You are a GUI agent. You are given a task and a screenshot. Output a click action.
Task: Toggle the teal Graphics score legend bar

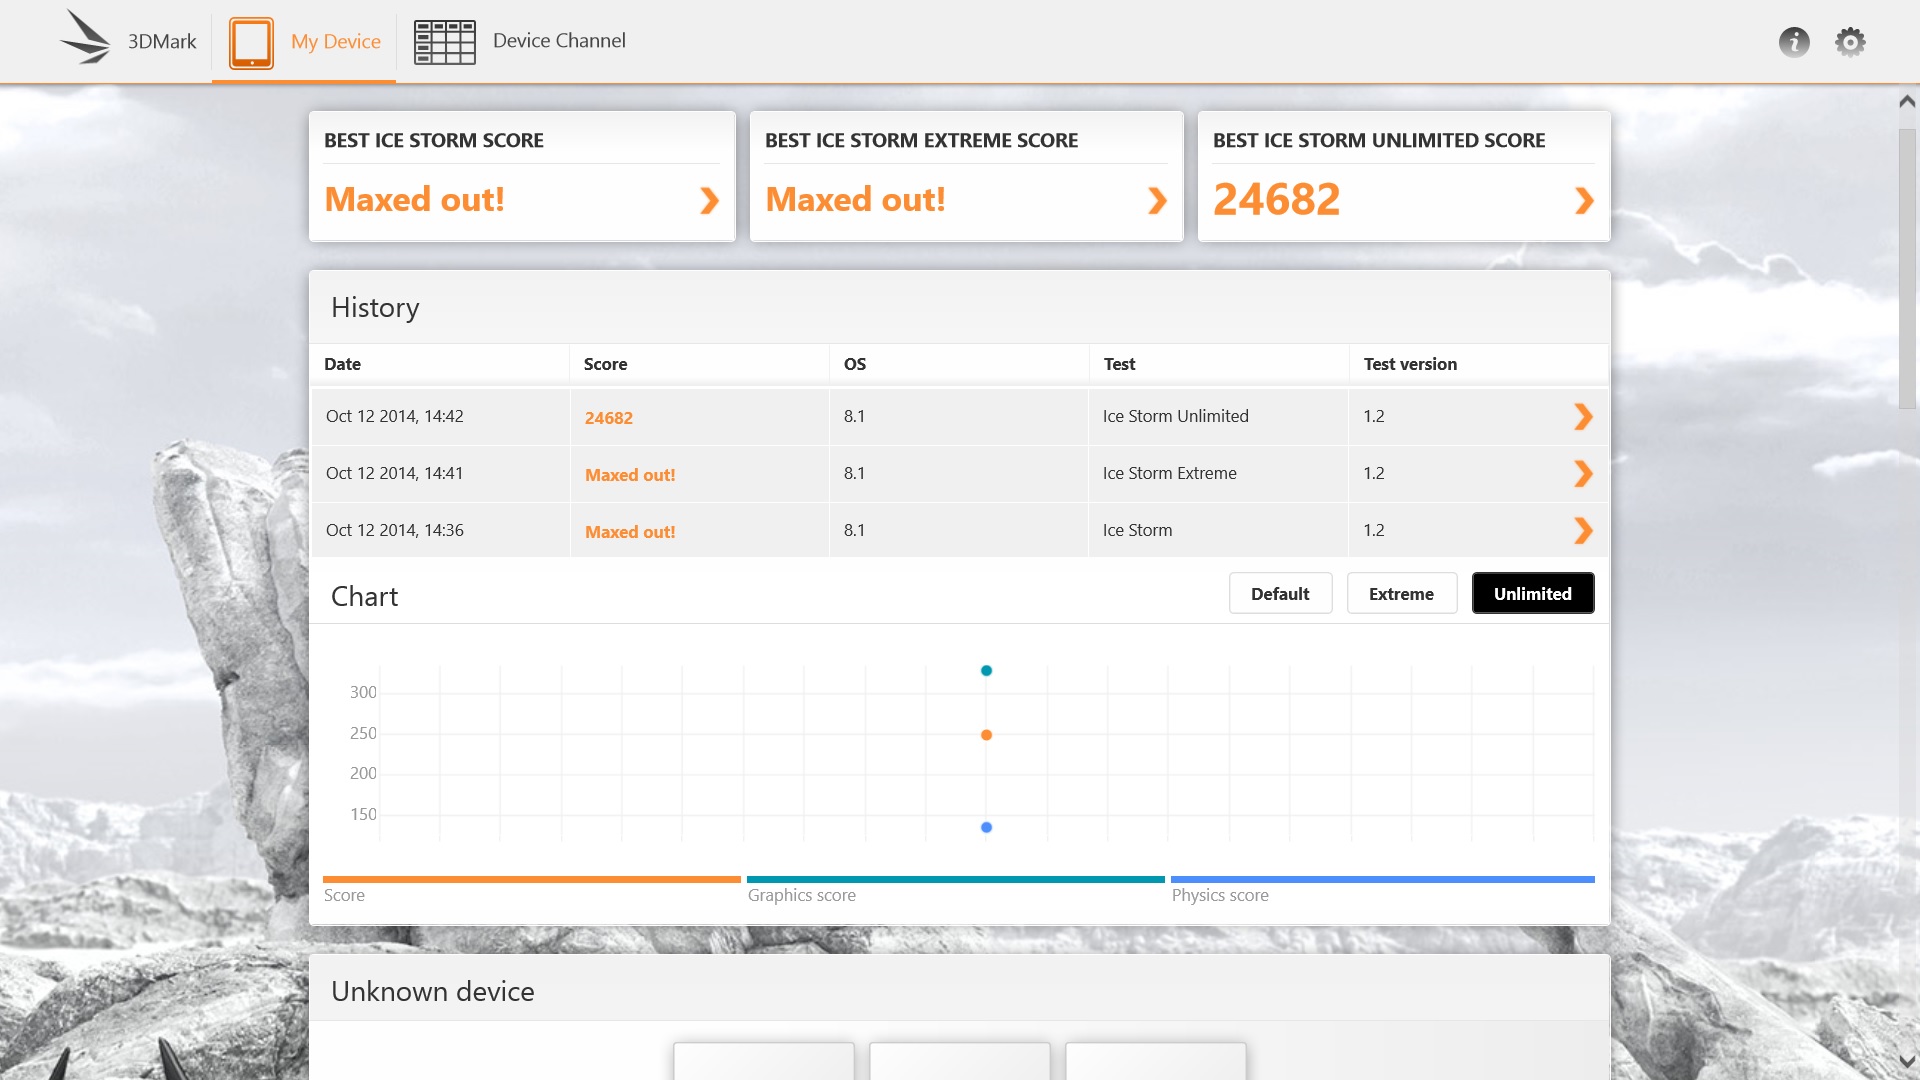point(956,880)
